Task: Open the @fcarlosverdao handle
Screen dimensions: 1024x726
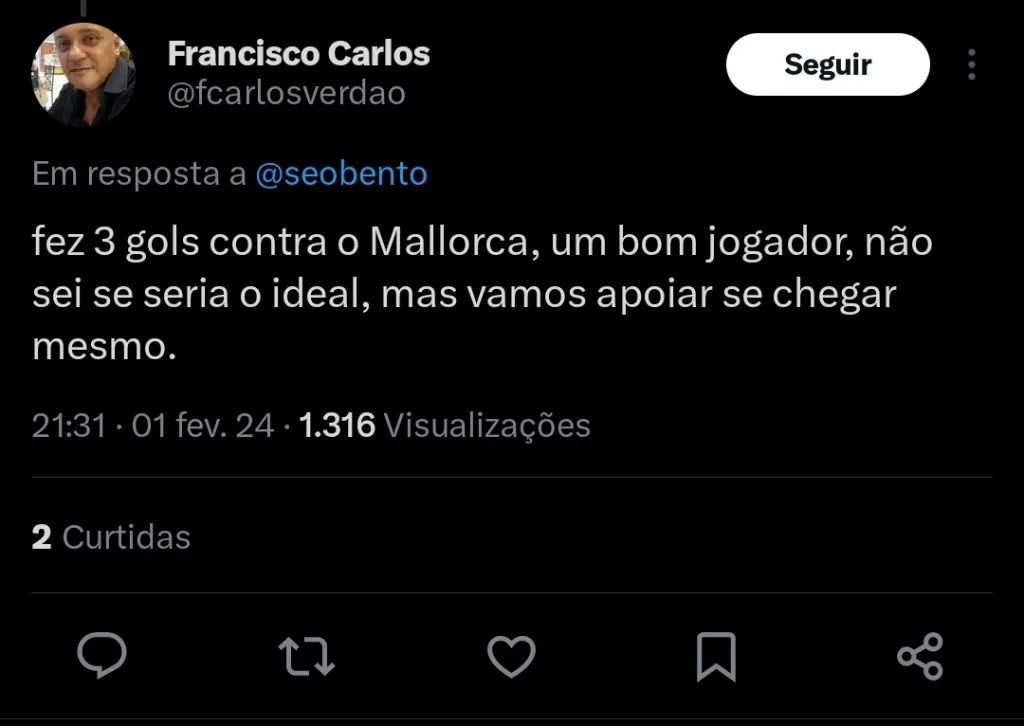Action: pyautogui.click(x=287, y=93)
